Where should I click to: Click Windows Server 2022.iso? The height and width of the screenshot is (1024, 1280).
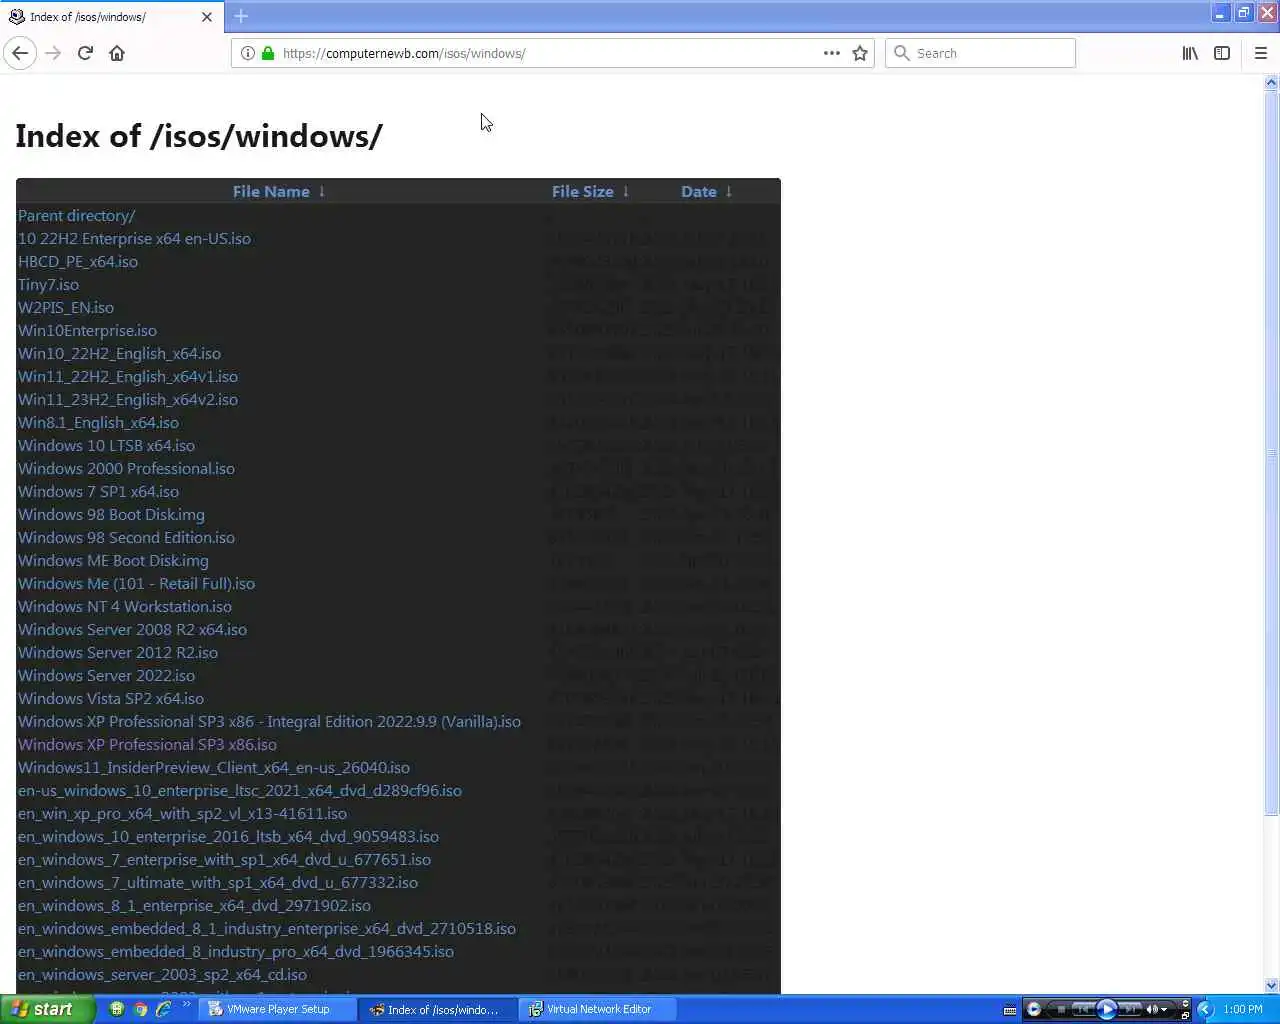point(106,675)
